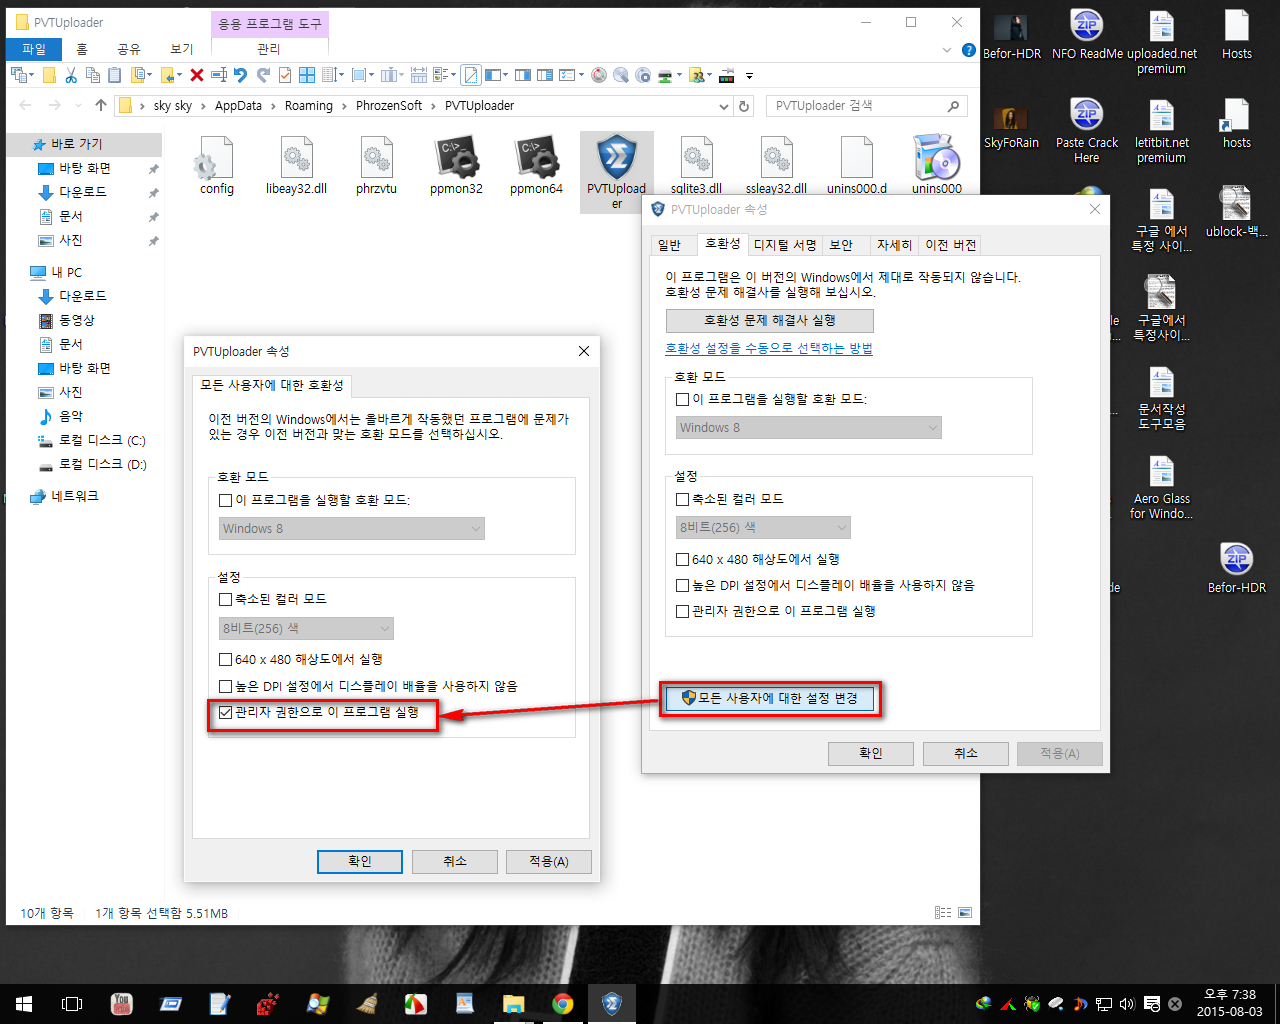Uncheck run as administrator in all-users dialog
Viewport: 1280px width, 1024px height.
225,713
